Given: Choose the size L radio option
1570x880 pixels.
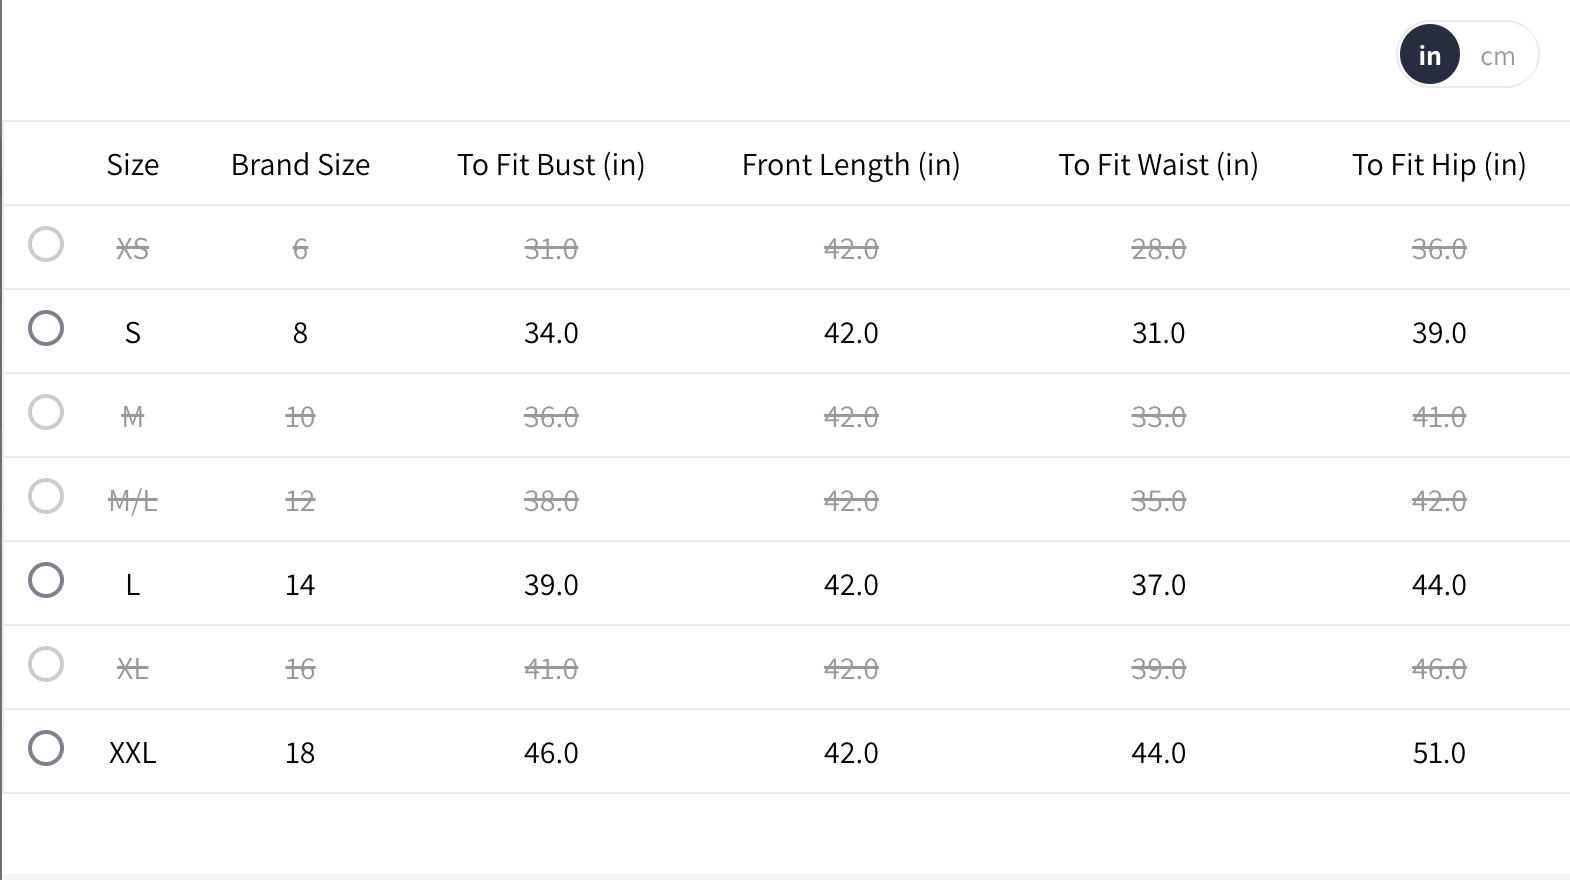Looking at the screenshot, I should click(46, 580).
